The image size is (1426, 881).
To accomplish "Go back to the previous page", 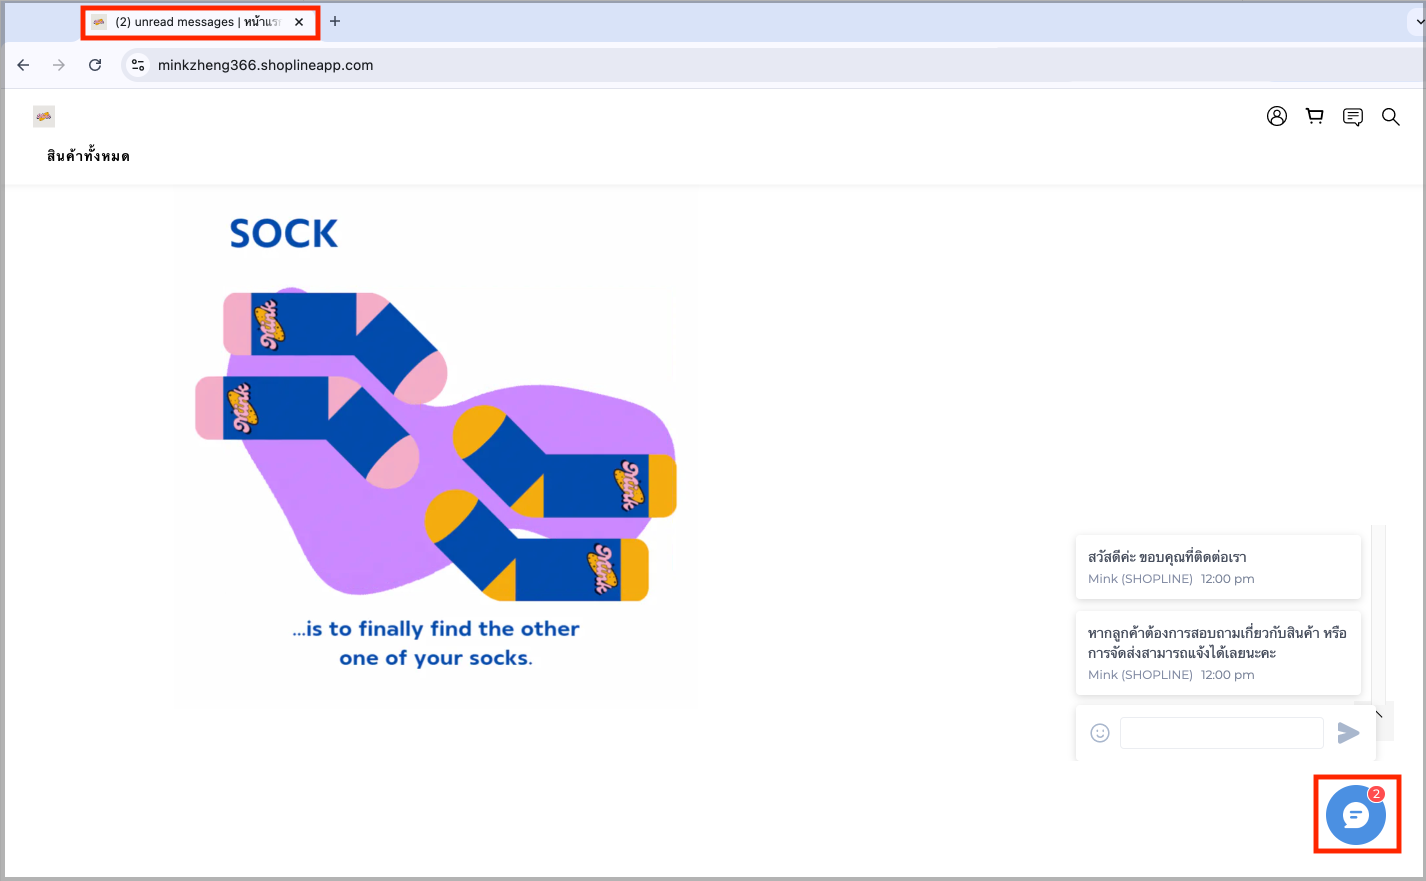I will 23,65.
